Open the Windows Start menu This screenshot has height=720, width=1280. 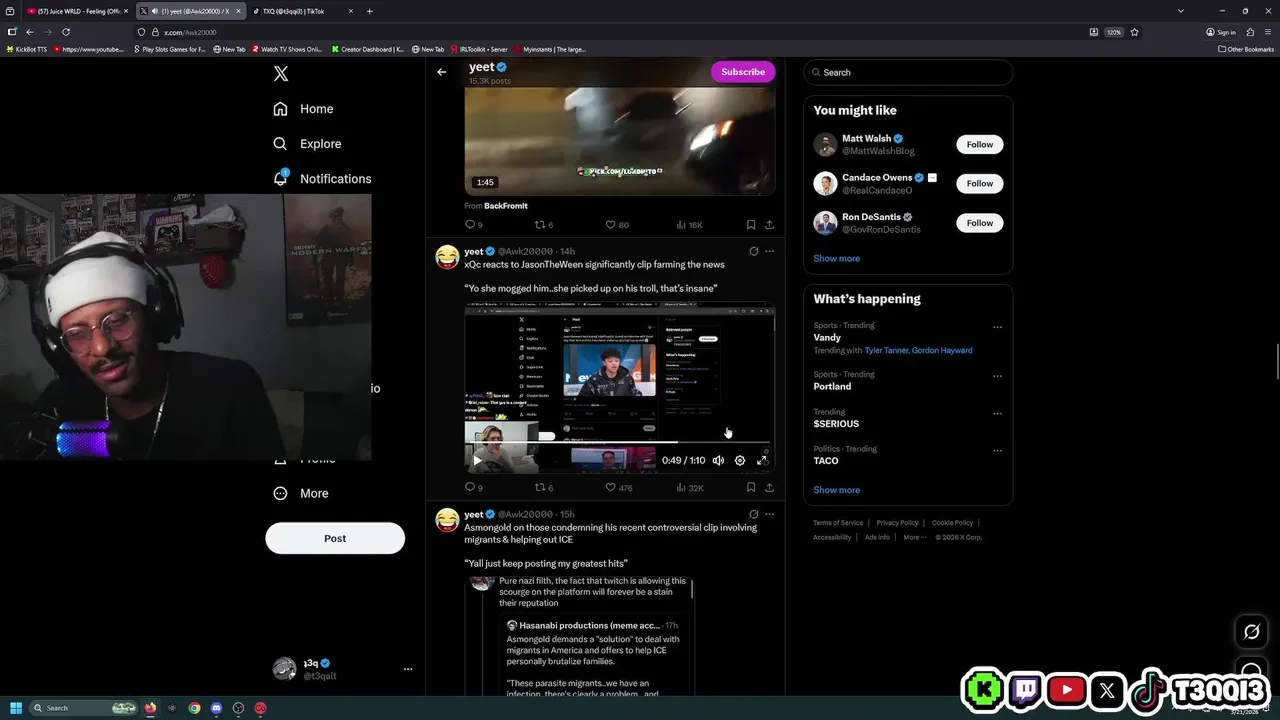point(16,708)
